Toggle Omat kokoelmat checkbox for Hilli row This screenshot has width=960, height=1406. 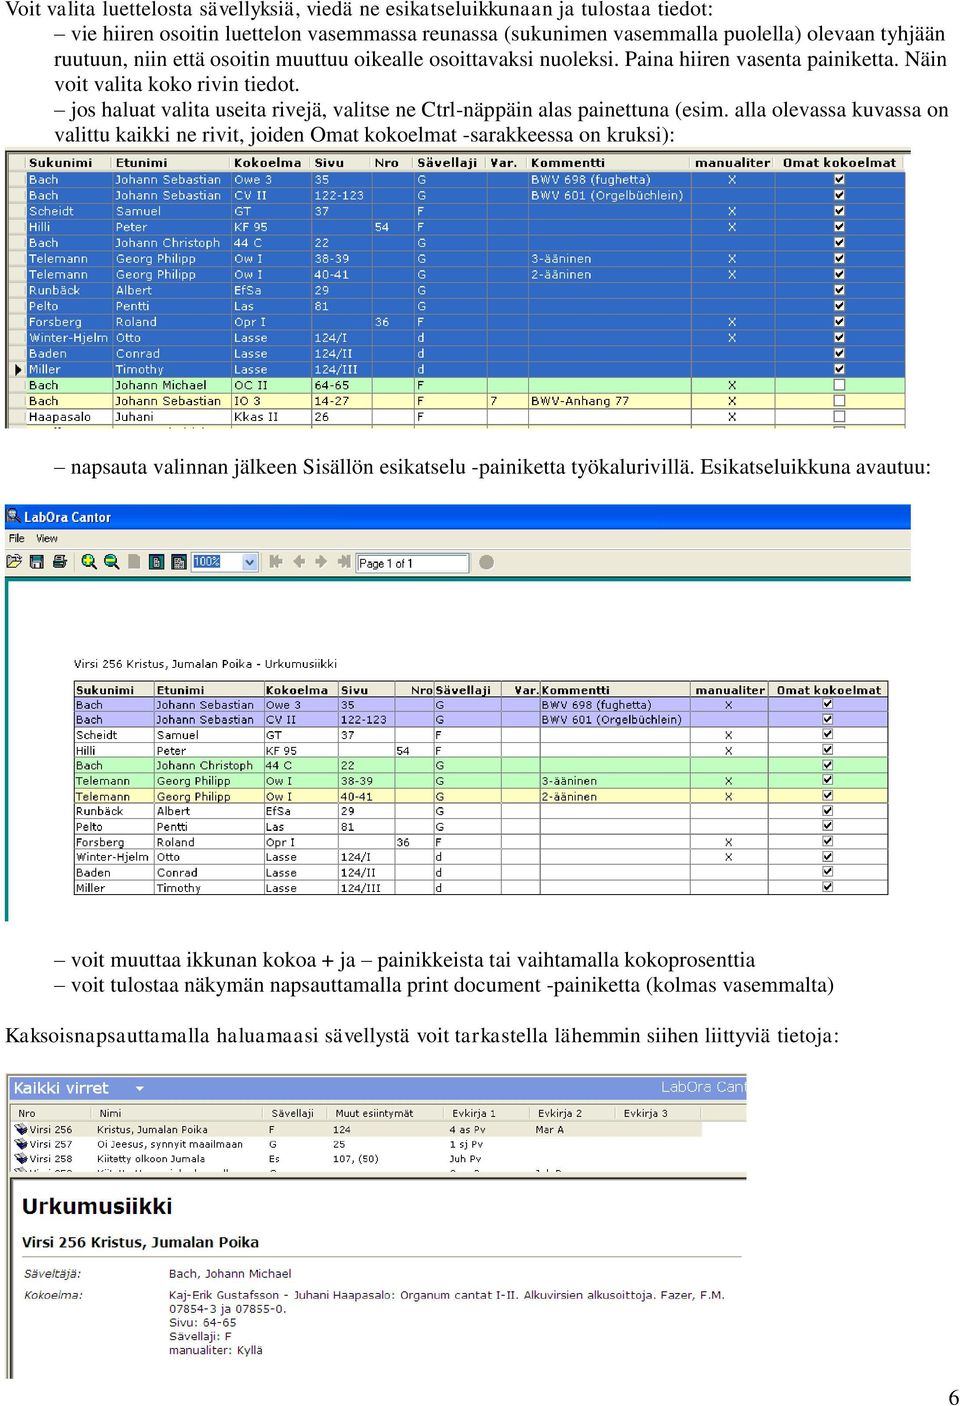click(839, 227)
